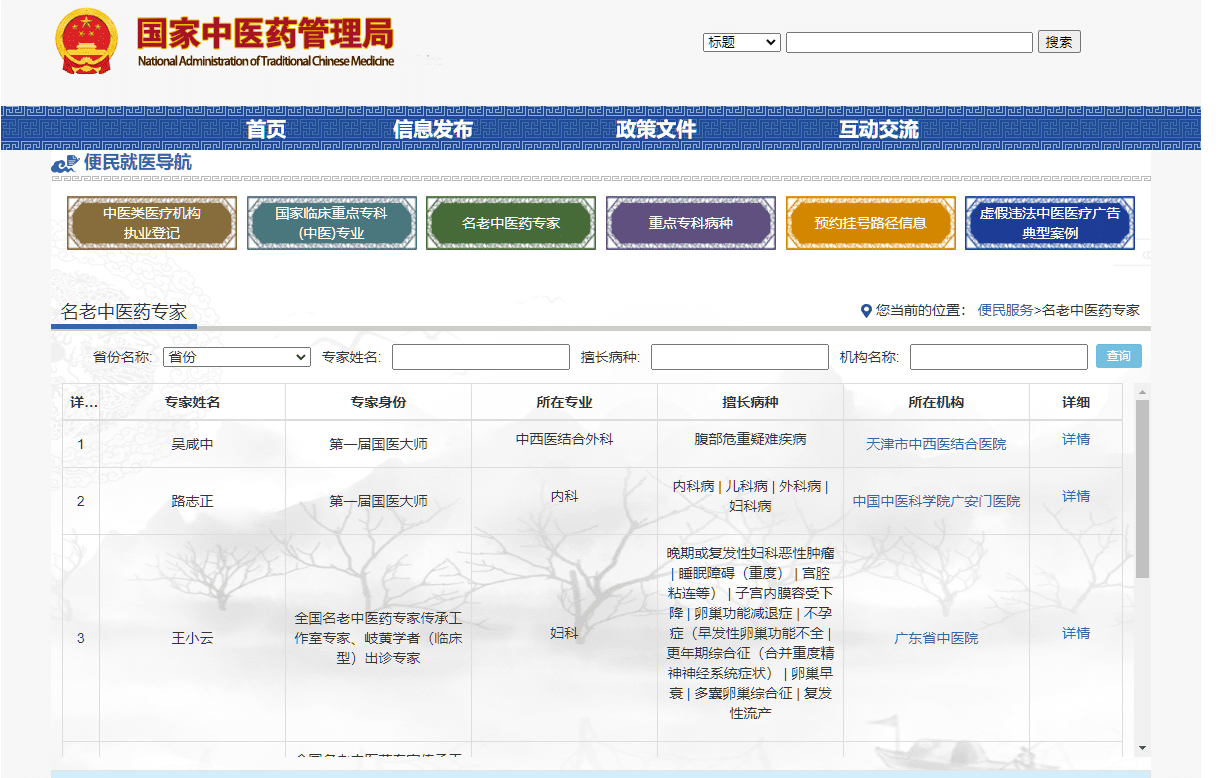1226x778 pixels.
Task: Click the 专家姓名 input field
Action: (x=481, y=357)
